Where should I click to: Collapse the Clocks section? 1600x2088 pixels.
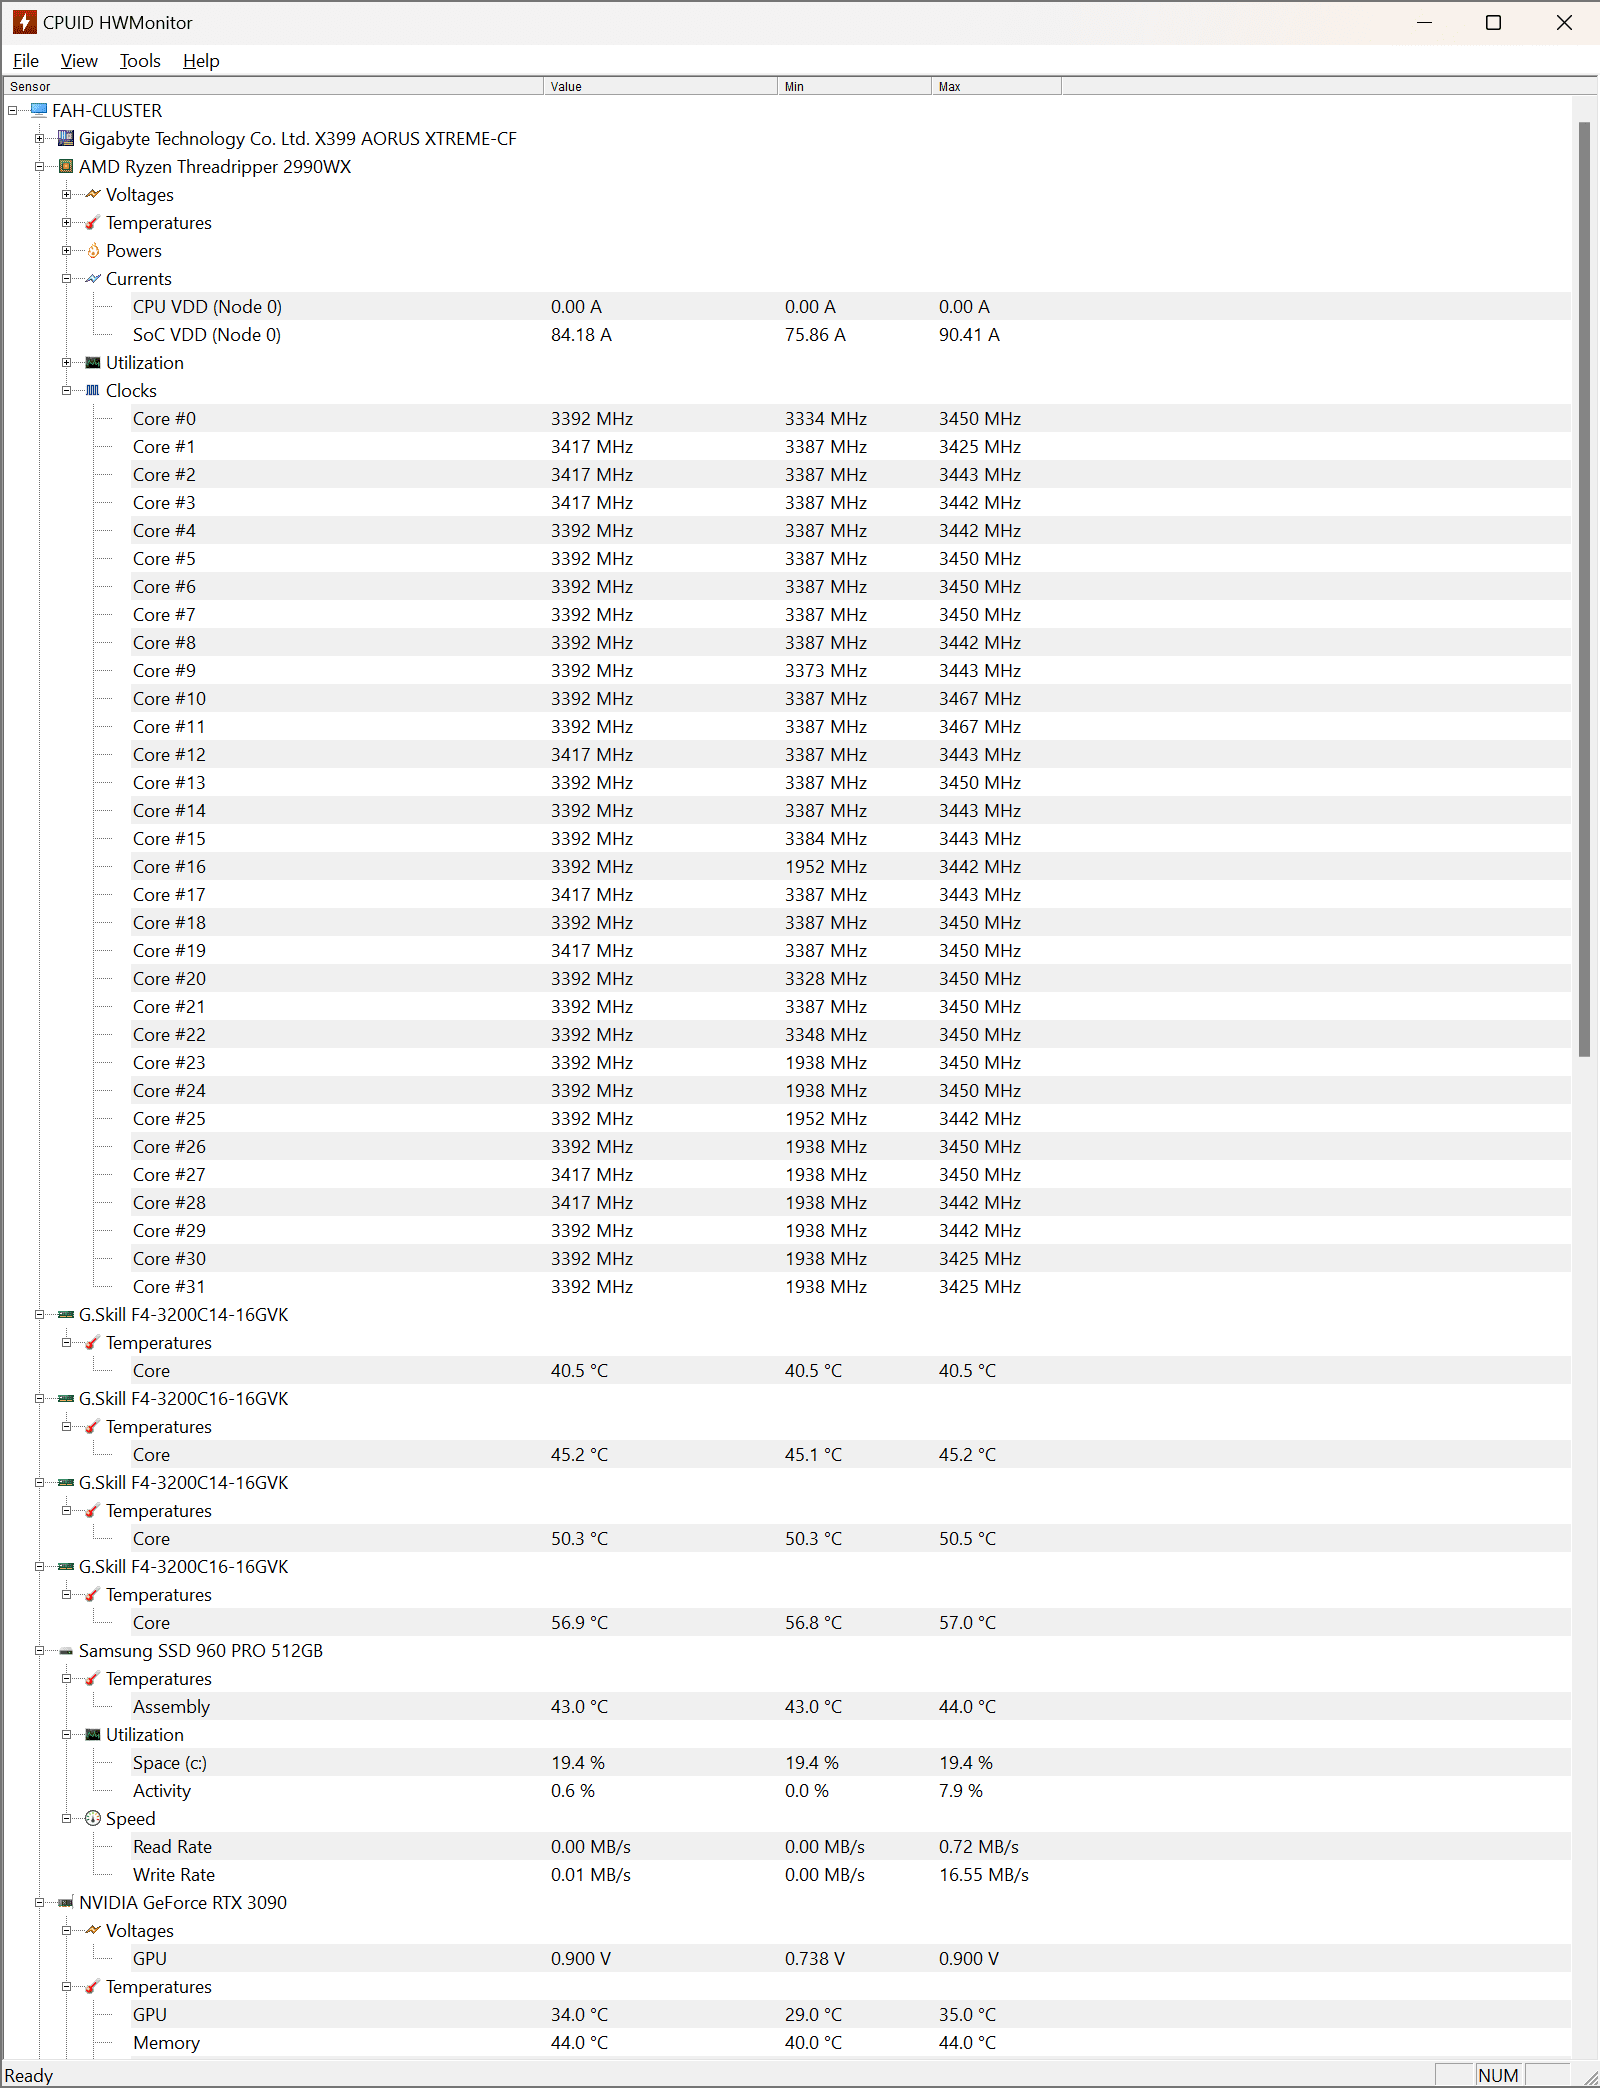66,390
